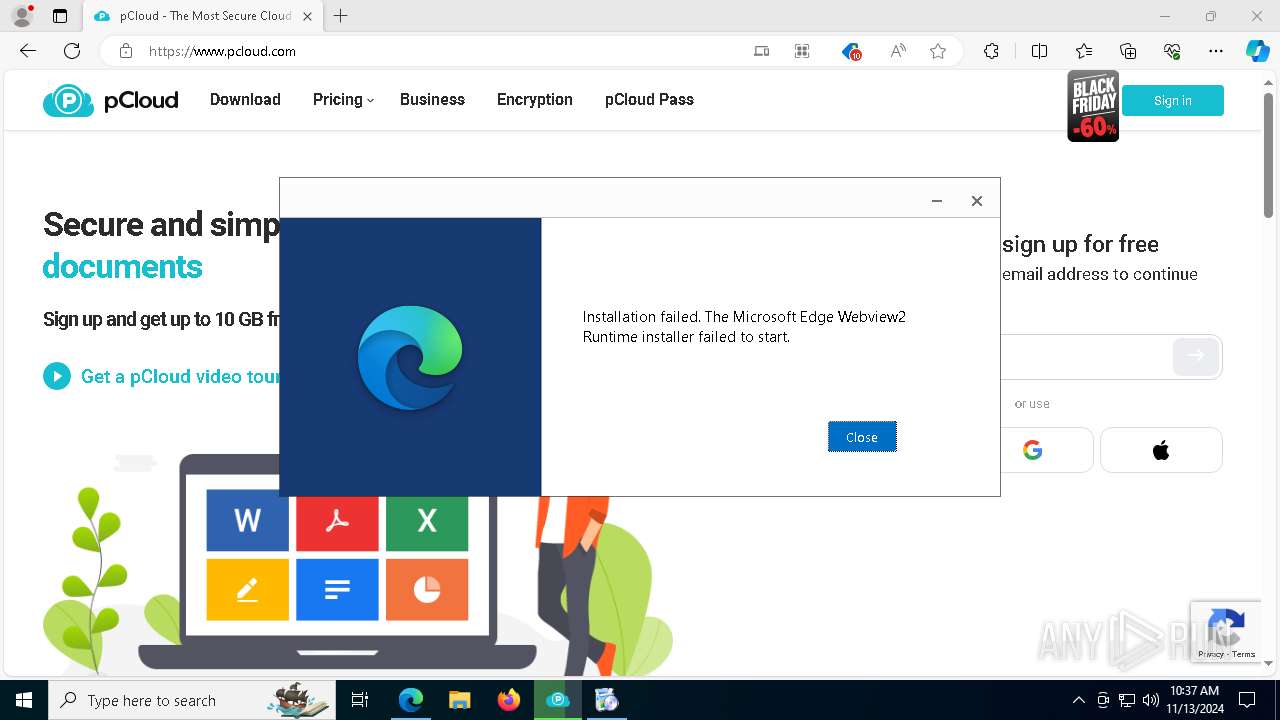
Task: Click the installer icon in taskbar
Action: click(x=607, y=700)
